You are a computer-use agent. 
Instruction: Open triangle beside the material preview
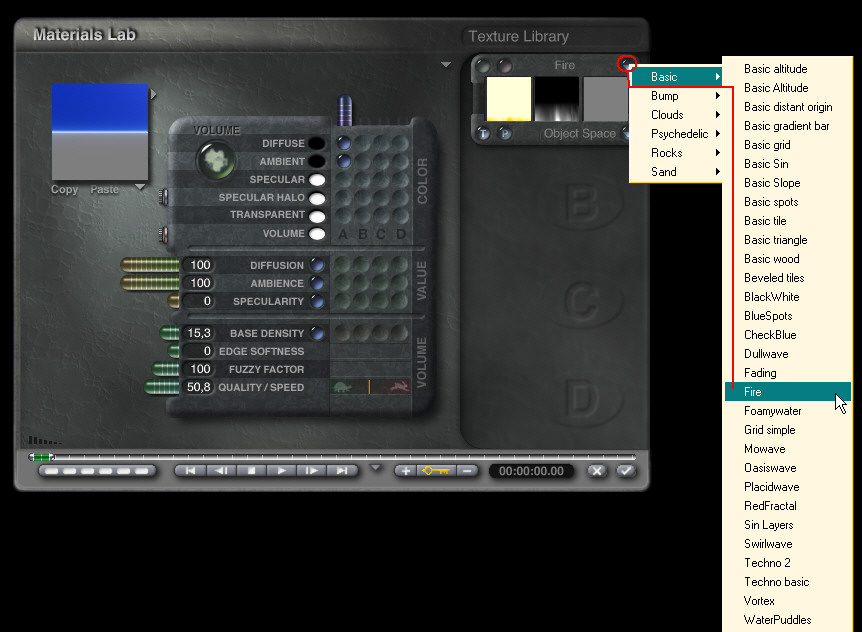pyautogui.click(x=153, y=95)
